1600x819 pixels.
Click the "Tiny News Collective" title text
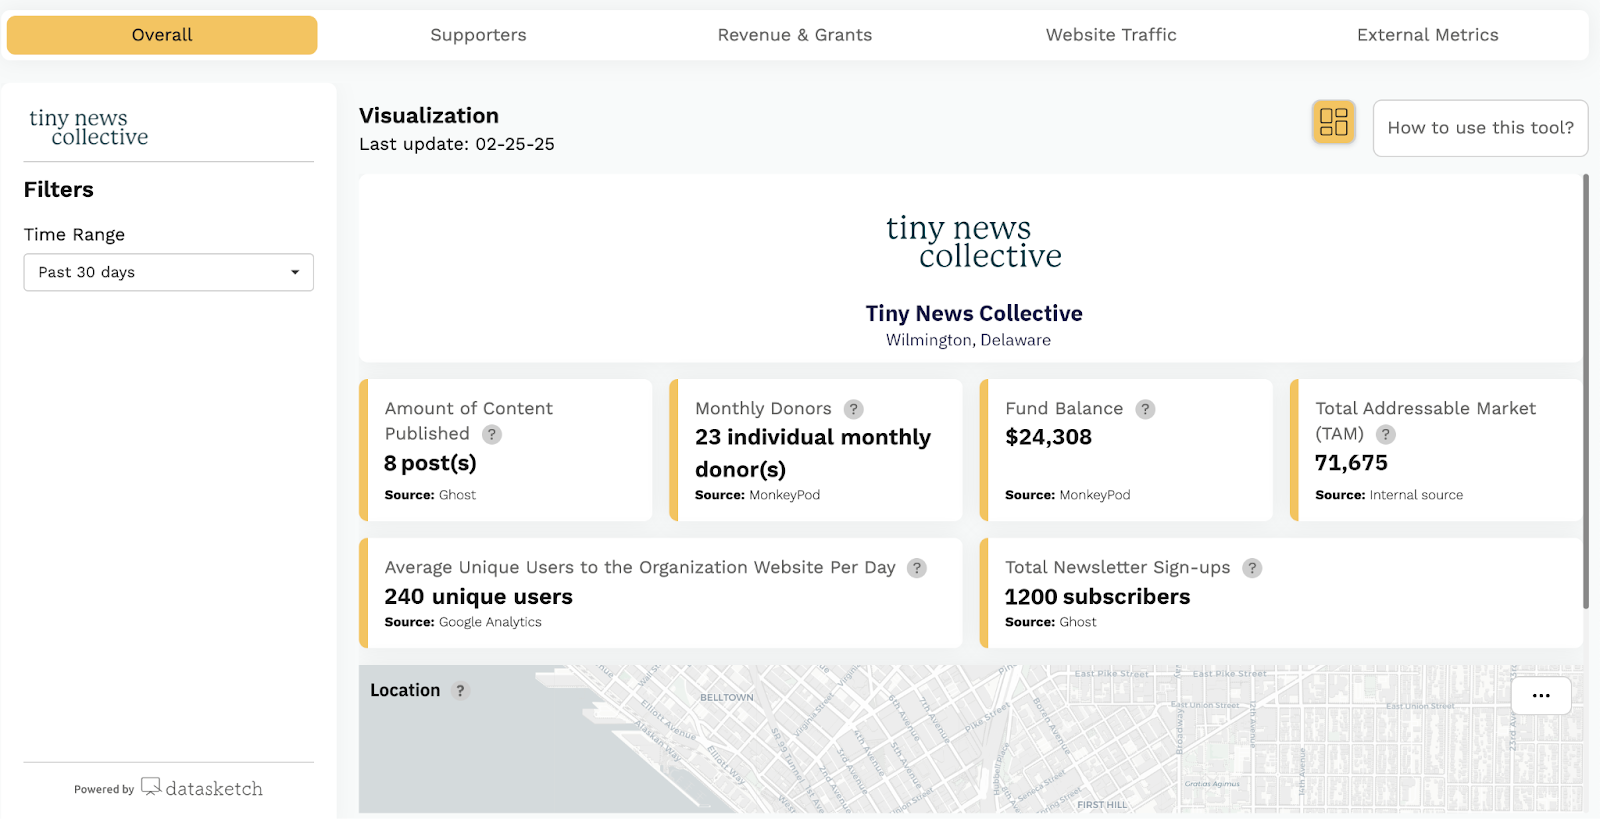(x=974, y=313)
